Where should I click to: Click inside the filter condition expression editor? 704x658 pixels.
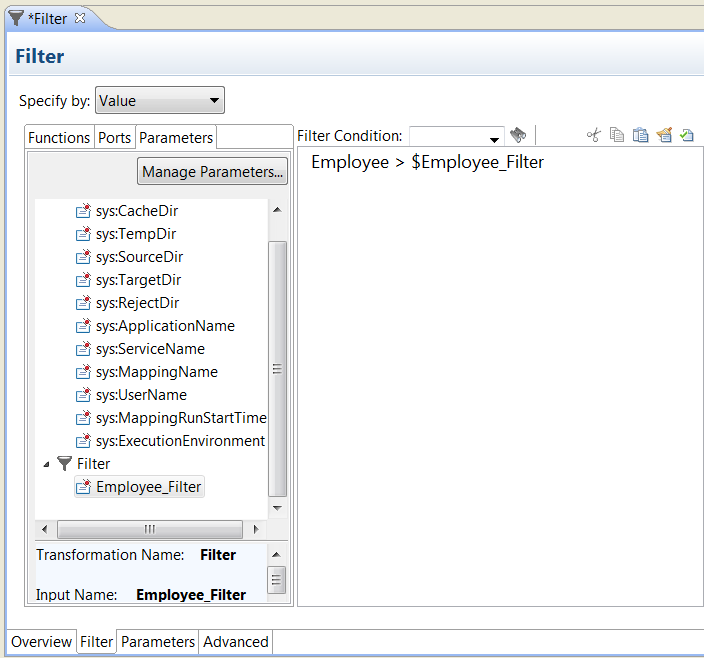tap(500, 380)
